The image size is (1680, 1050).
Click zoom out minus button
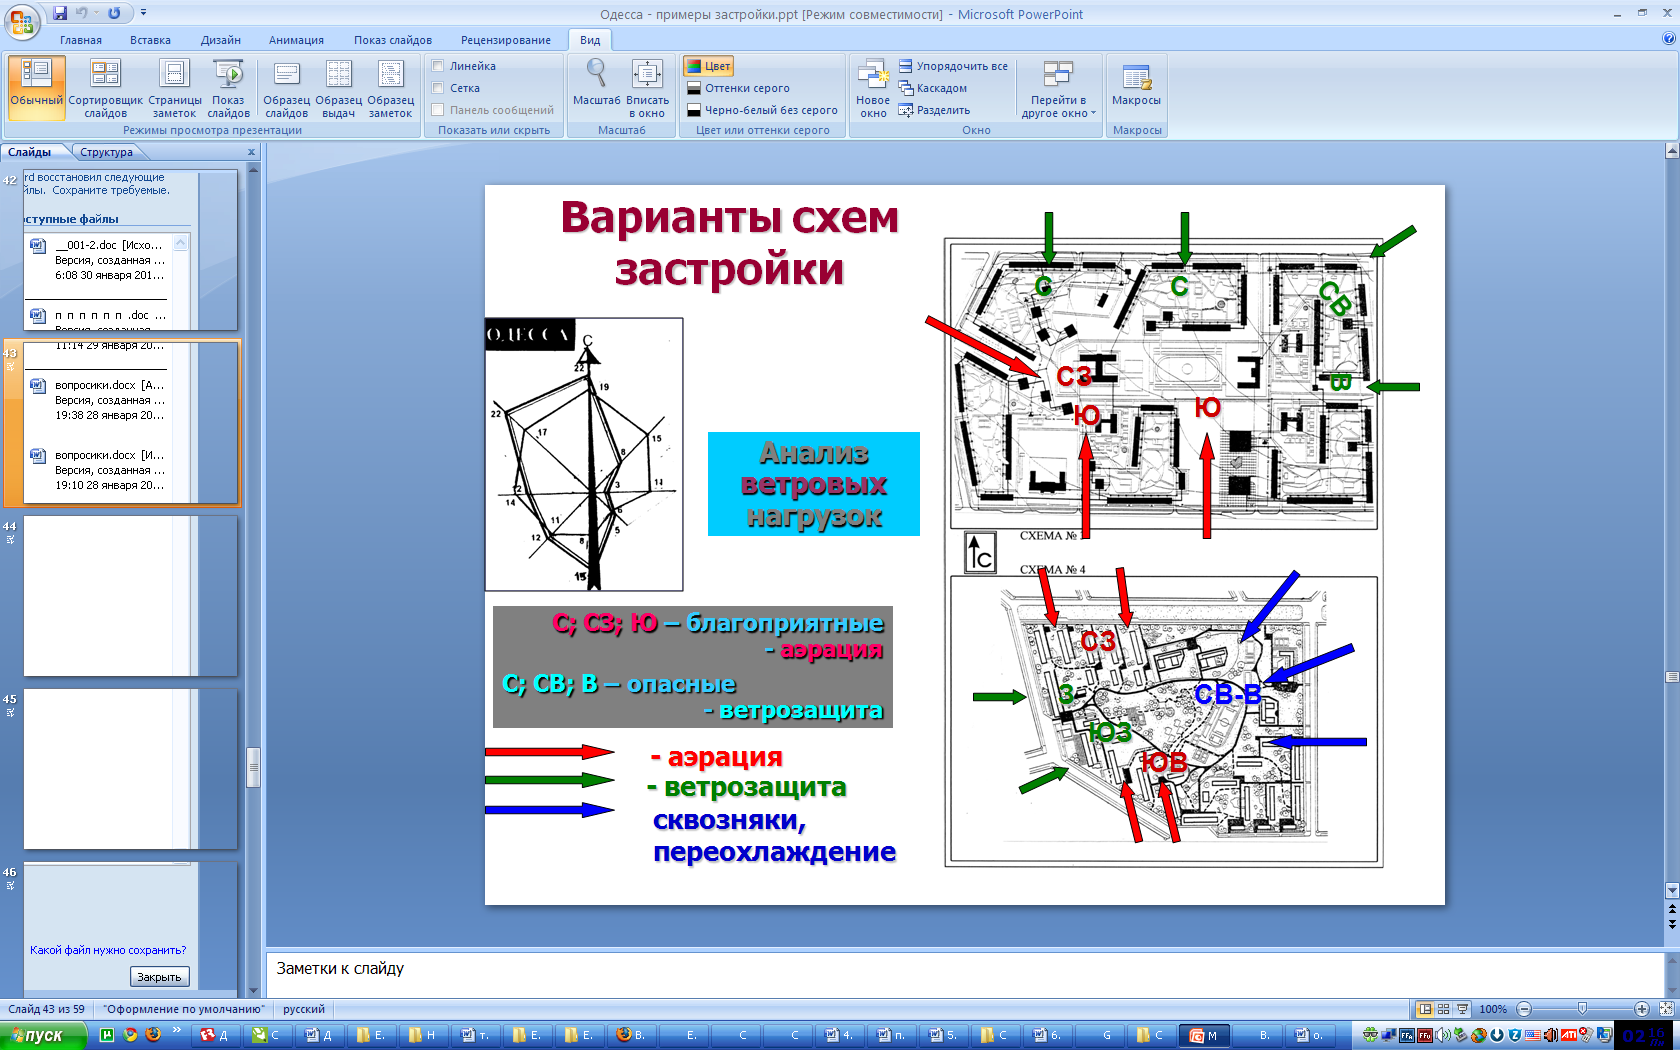click(1524, 1009)
